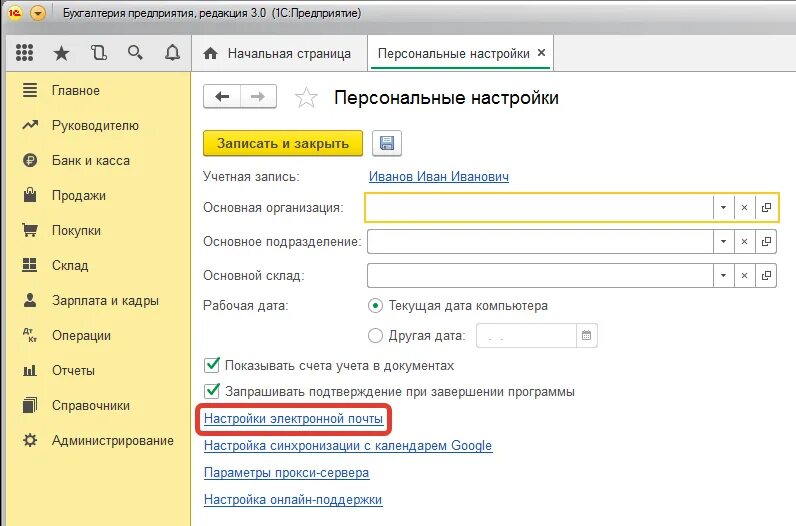Open the sections menu grid icon
The width and height of the screenshot is (796, 526).
[24, 53]
